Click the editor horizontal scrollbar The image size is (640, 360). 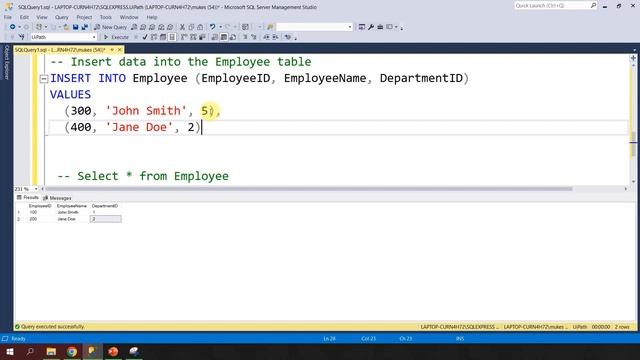coord(309,189)
